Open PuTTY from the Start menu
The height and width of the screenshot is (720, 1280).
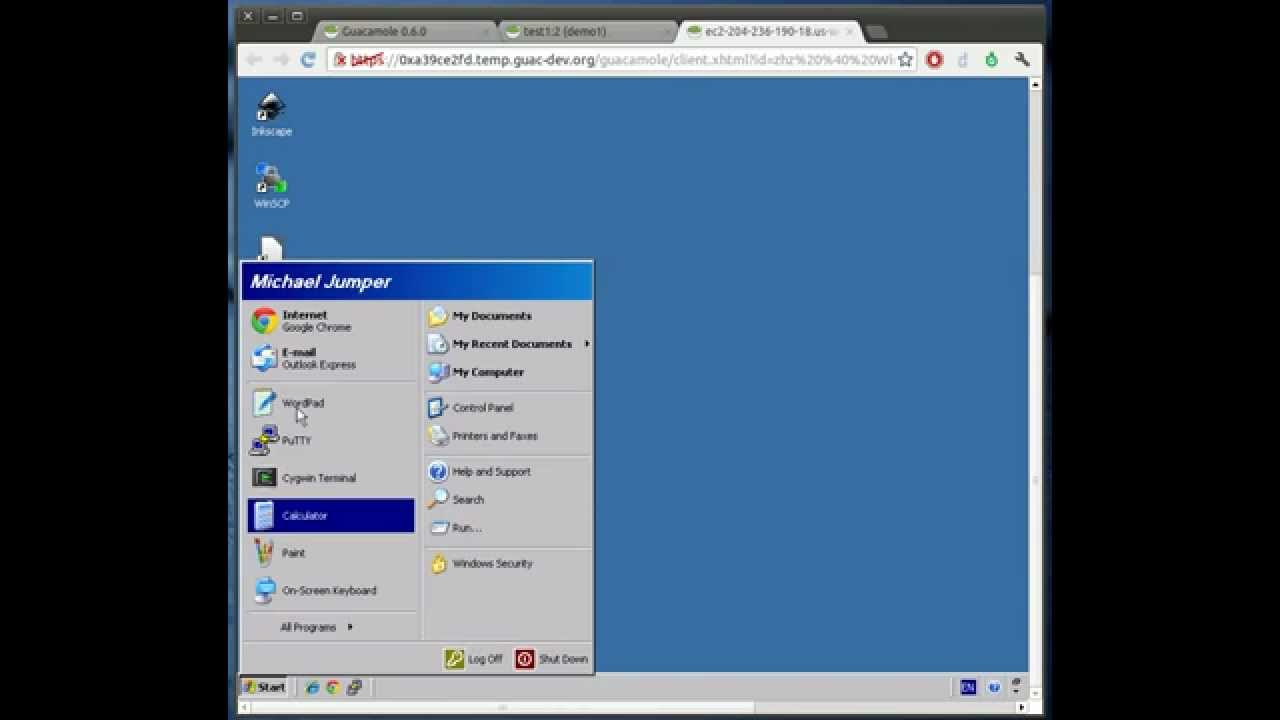click(x=331, y=440)
